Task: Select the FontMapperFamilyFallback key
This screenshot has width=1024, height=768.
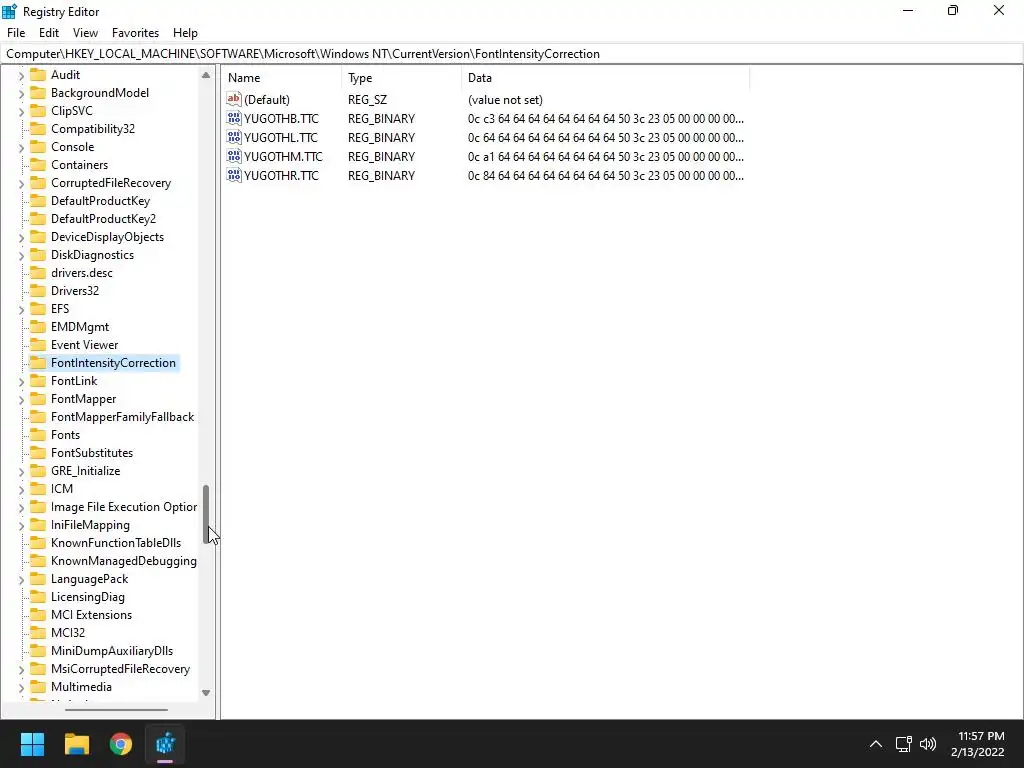Action: pos(123,417)
